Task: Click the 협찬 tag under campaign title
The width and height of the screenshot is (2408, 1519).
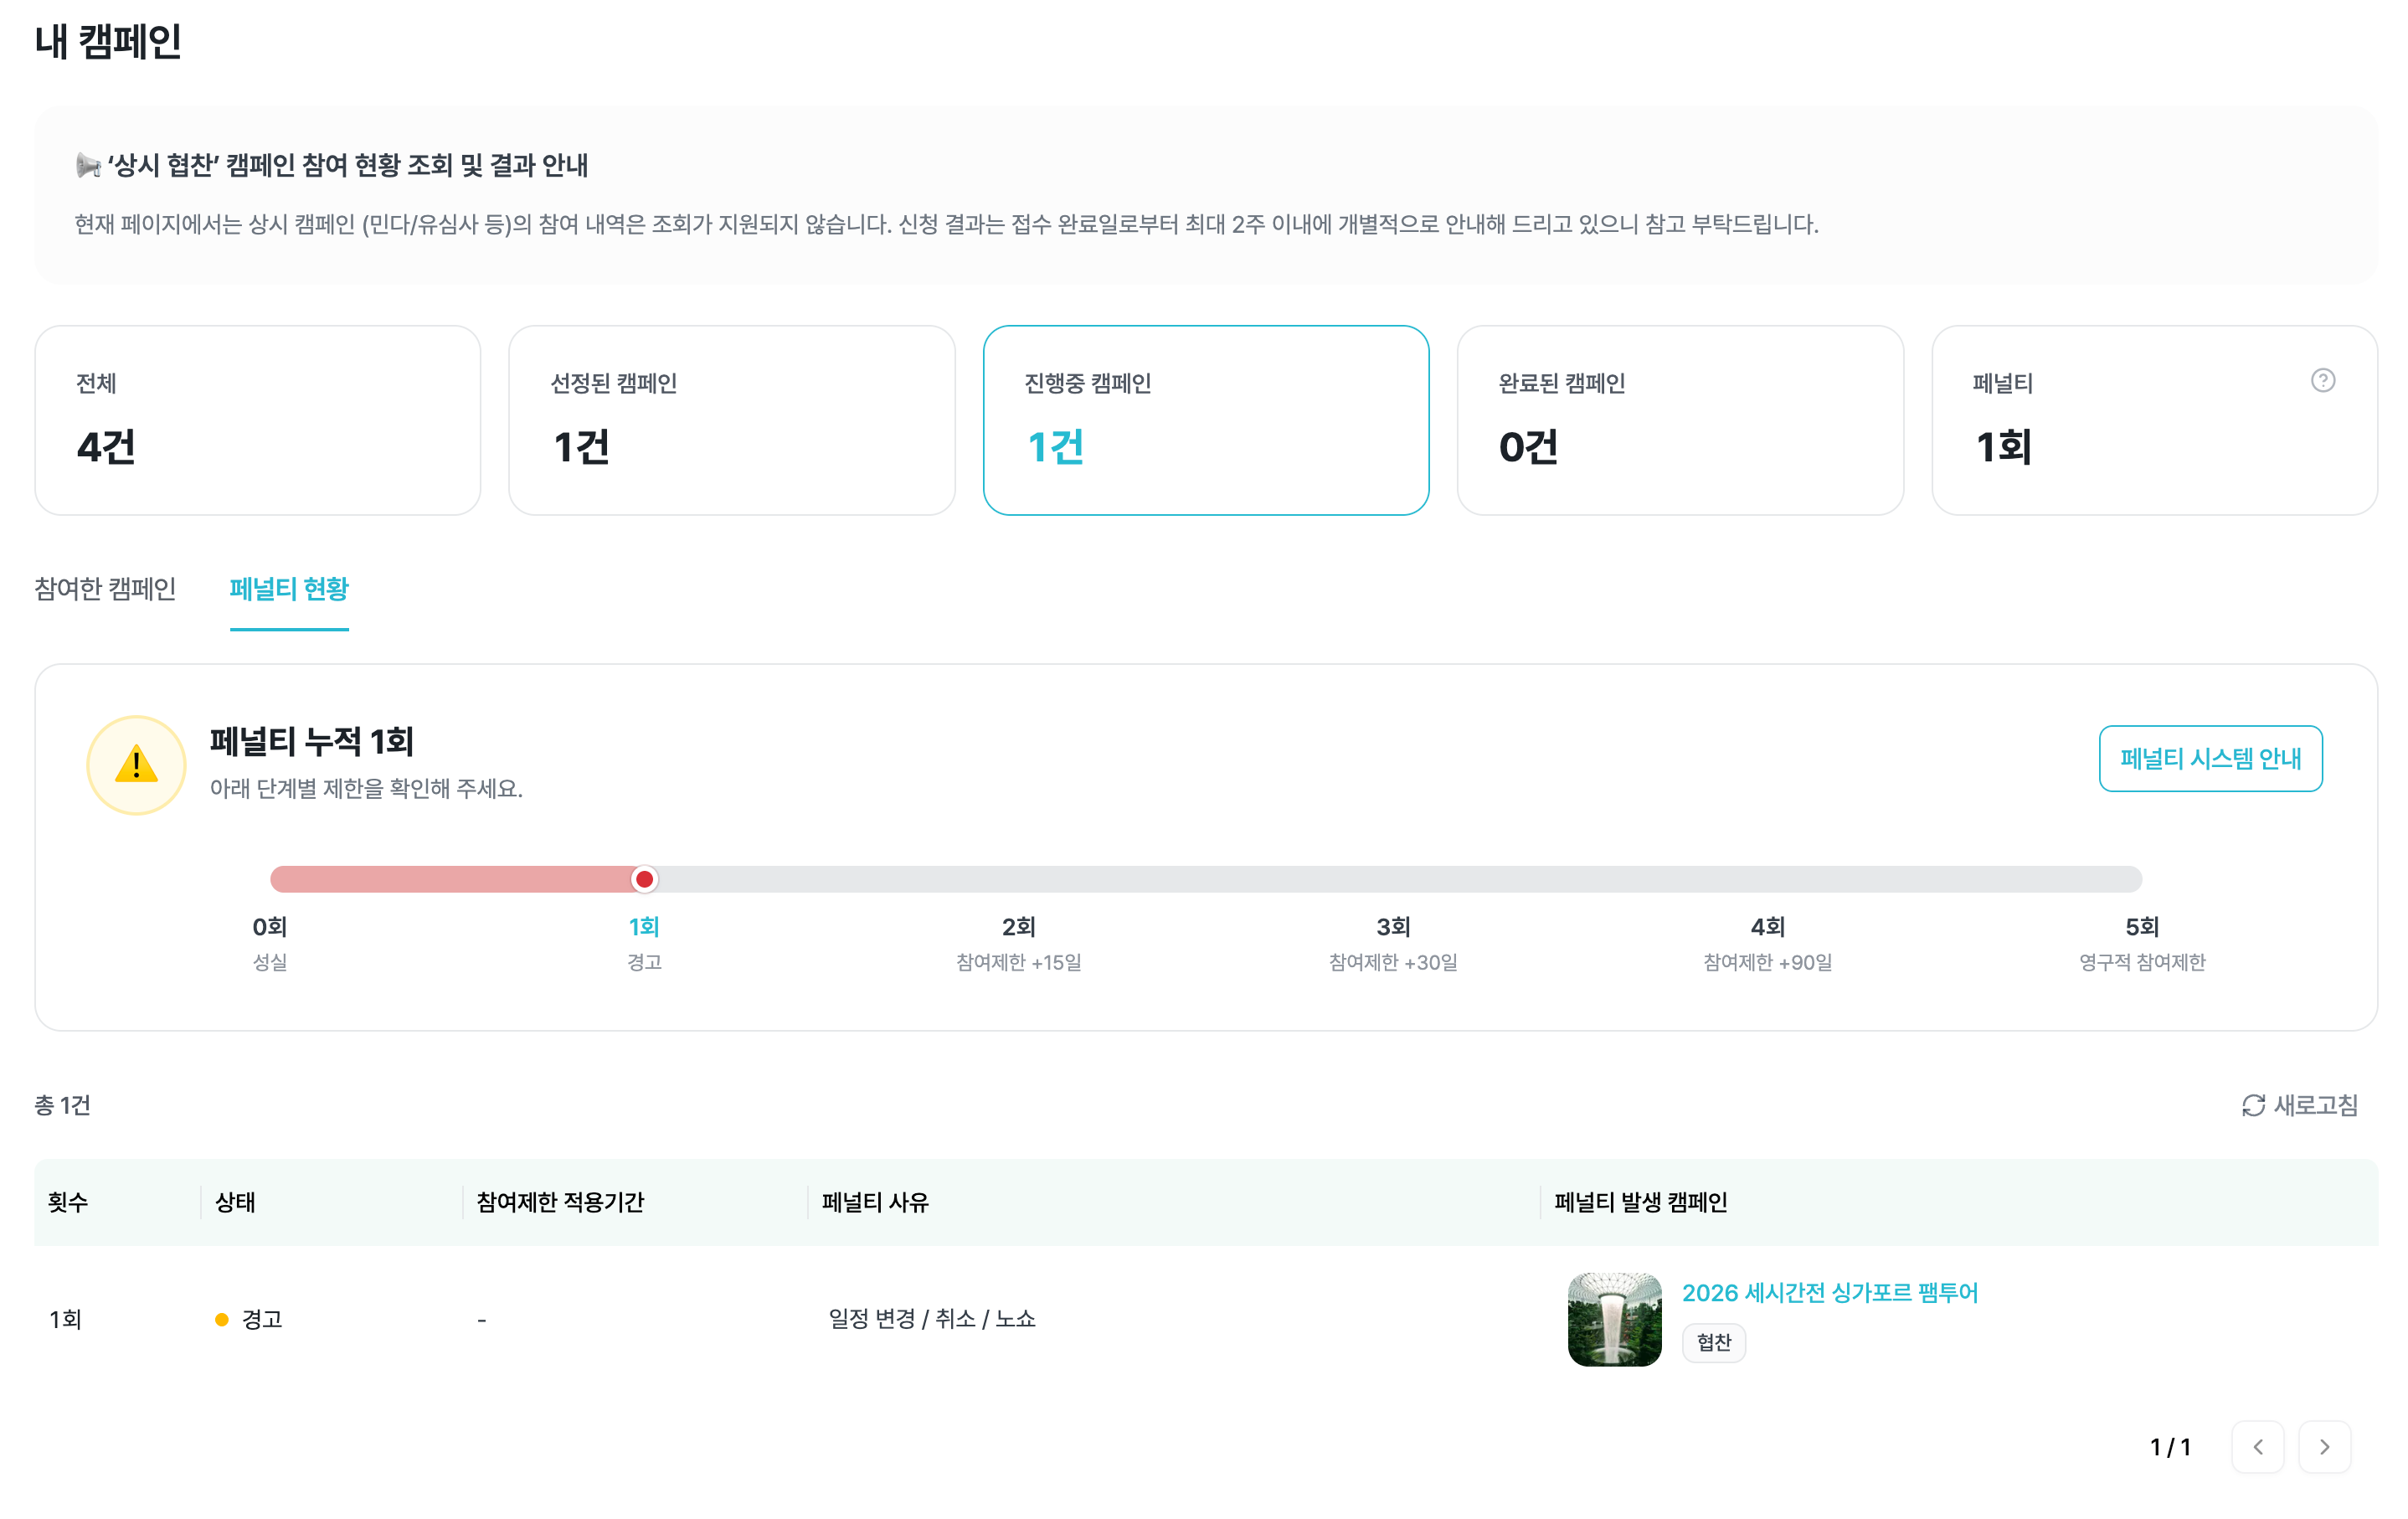Action: pyautogui.click(x=1713, y=1342)
